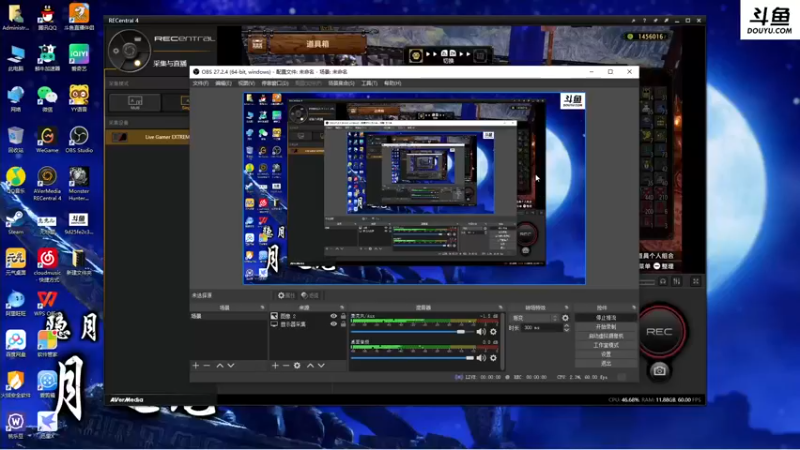This screenshot has width=800, height=450.
Task: Click the 滤镜 (Filters) button above Sources
Action: tap(310, 295)
